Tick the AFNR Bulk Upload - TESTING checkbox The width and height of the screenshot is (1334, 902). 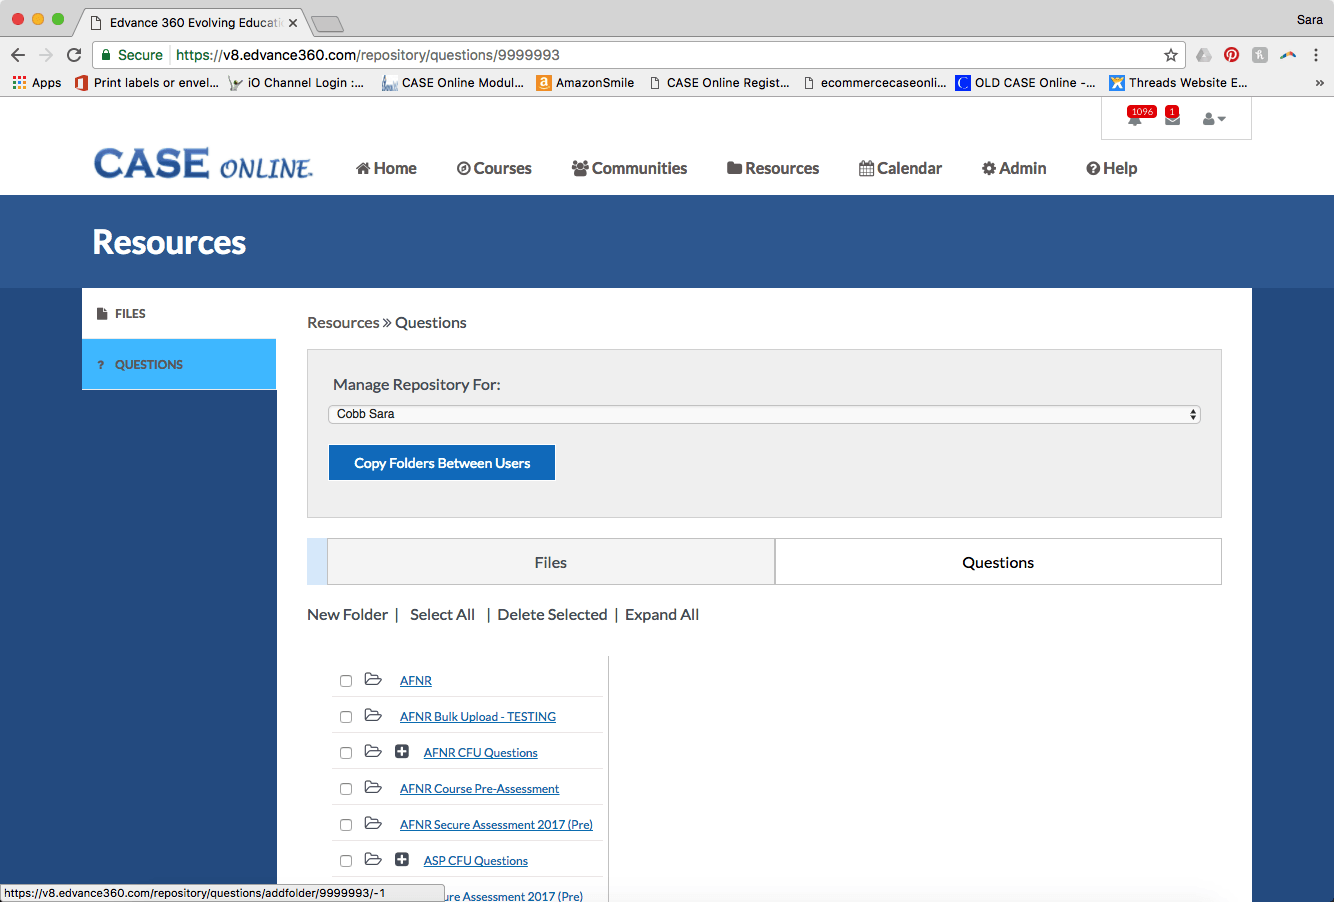tap(346, 717)
